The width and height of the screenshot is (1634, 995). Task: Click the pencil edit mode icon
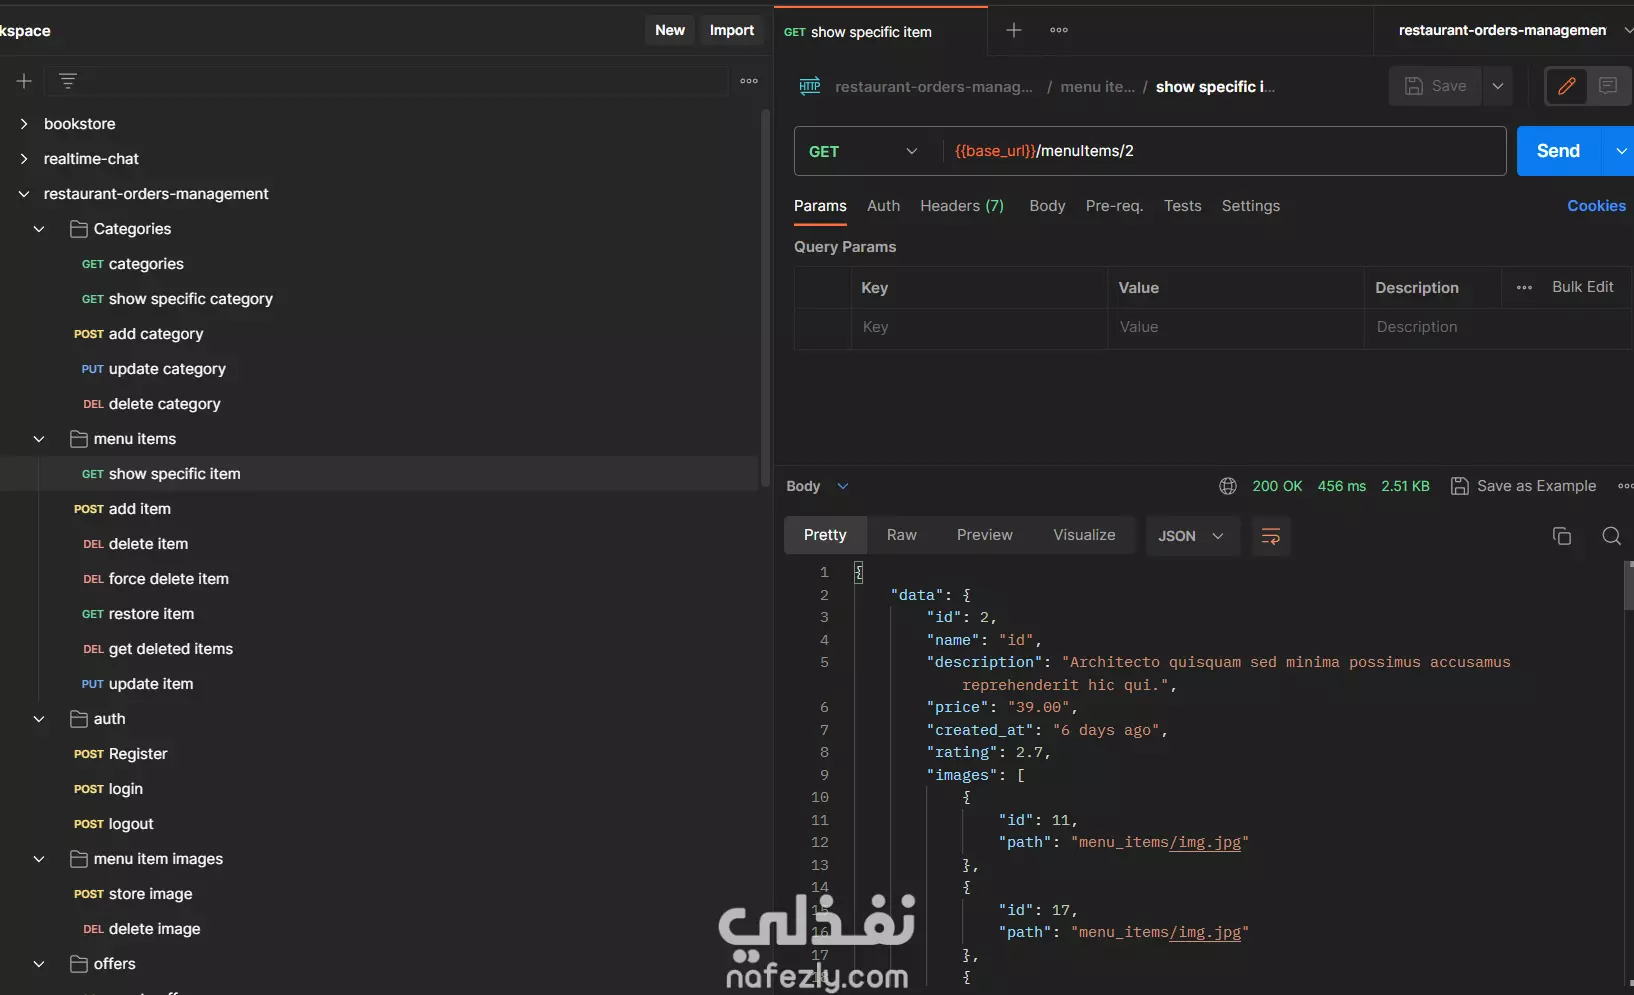(1567, 86)
